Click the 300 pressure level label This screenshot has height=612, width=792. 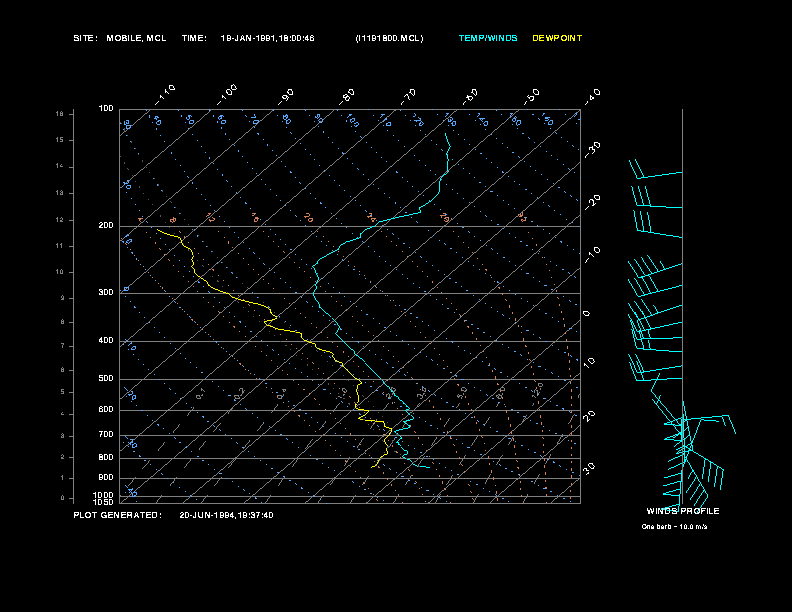(106, 292)
